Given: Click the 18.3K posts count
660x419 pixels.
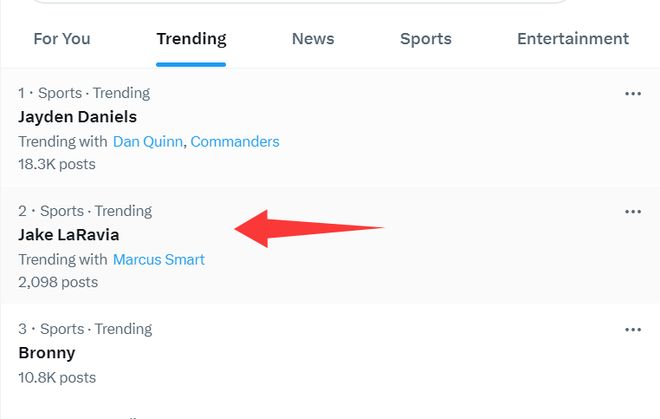Looking at the screenshot, I should pos(57,164).
